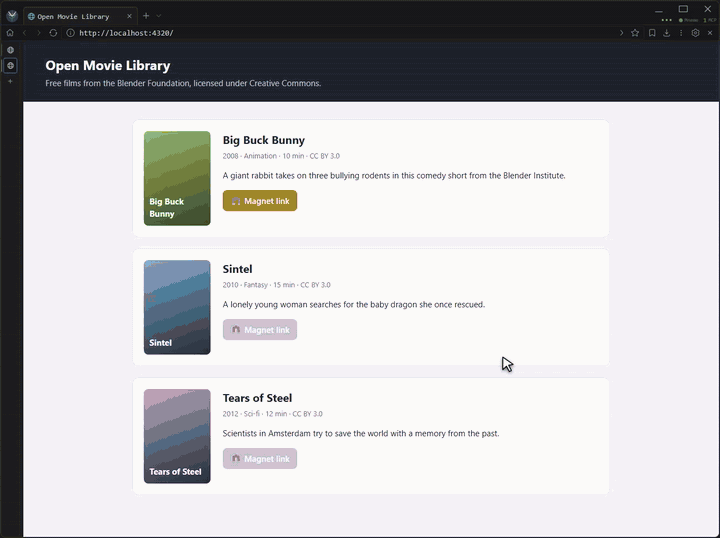The image size is (720, 538).
Task: Maximize the browser window
Action: 683,9
